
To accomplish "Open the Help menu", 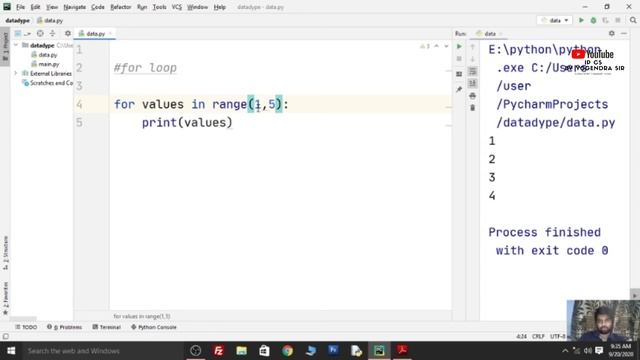I will (x=220, y=7).
